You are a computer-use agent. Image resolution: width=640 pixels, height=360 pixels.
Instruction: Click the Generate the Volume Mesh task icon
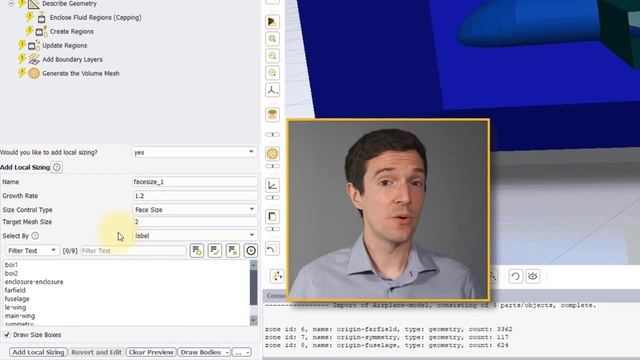tap(34, 73)
